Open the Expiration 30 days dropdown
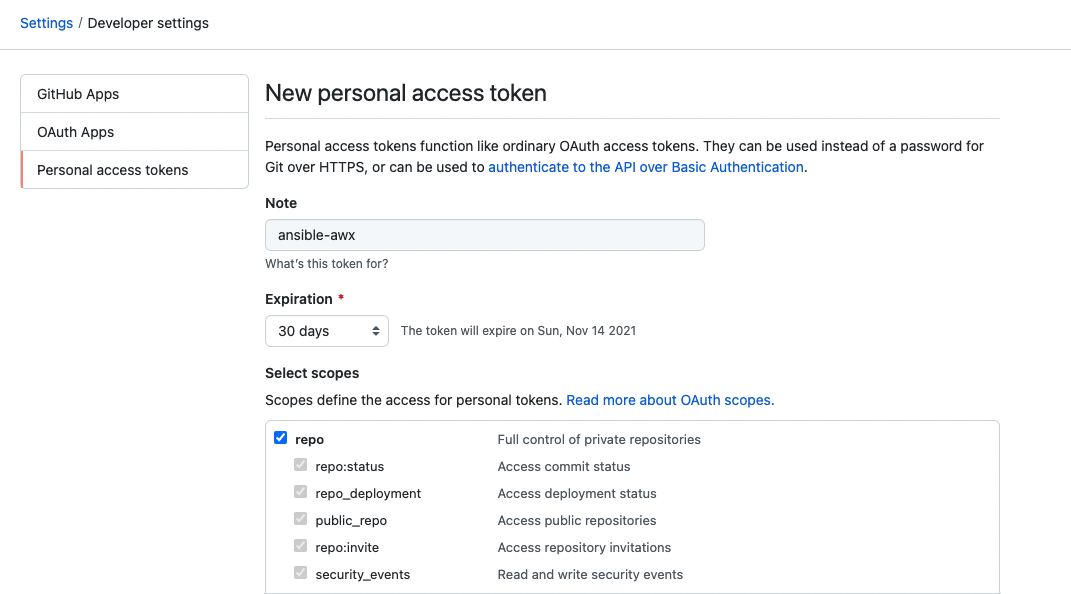The width and height of the screenshot is (1071, 594). pos(327,331)
